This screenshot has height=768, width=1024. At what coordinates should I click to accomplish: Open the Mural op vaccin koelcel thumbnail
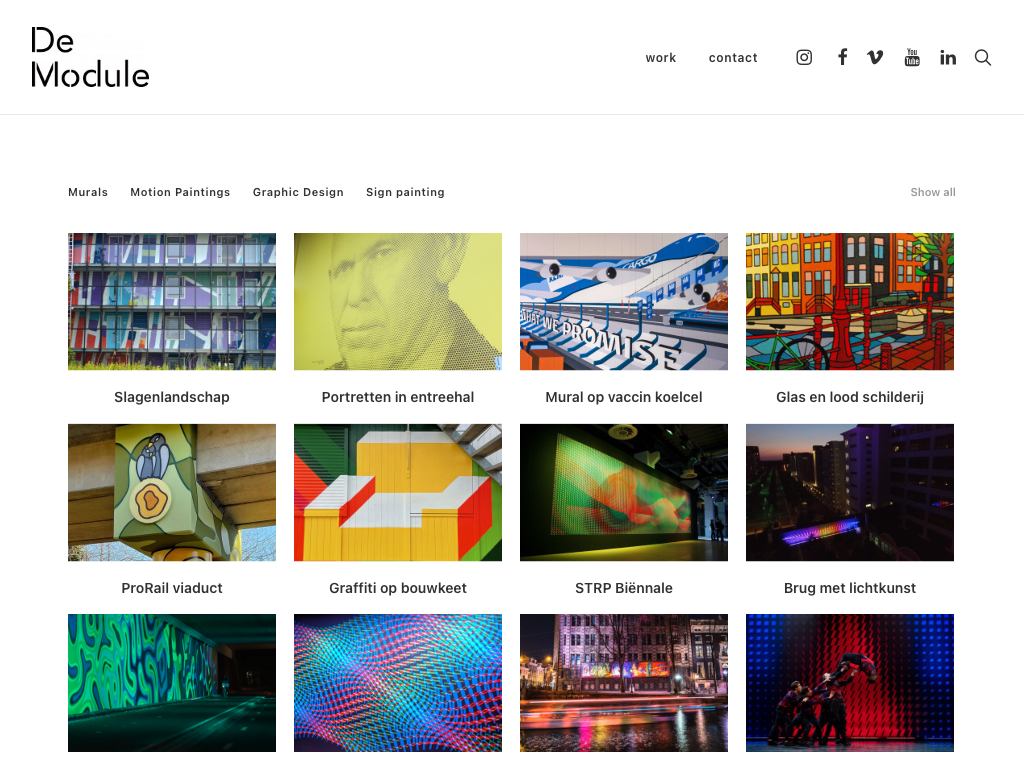pyautogui.click(x=624, y=302)
